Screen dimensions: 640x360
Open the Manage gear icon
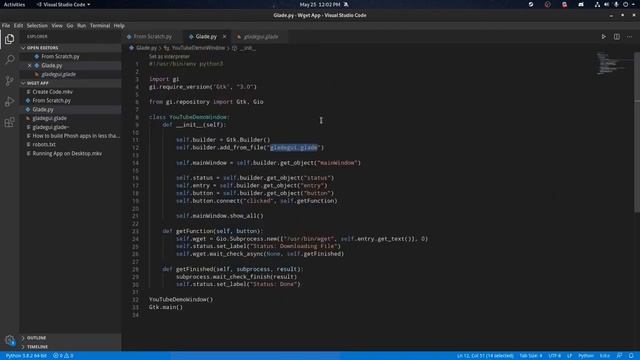pos(9,340)
